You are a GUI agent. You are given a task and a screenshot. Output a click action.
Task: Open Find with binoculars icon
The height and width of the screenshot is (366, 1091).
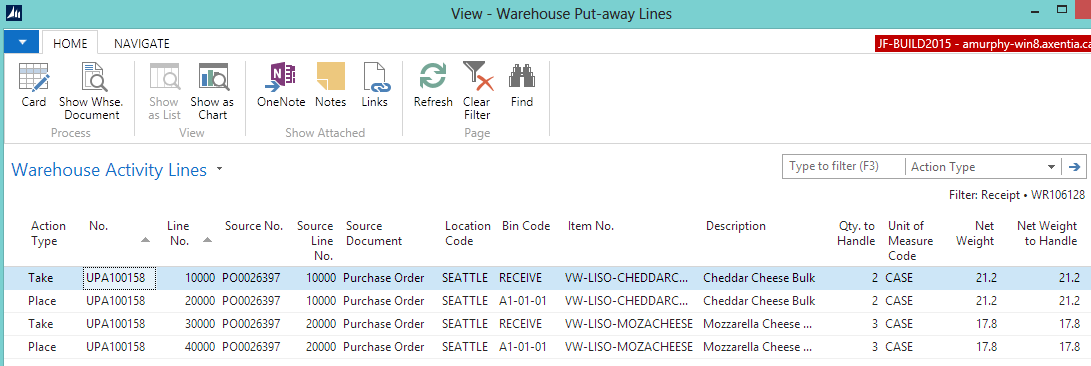coord(522,86)
